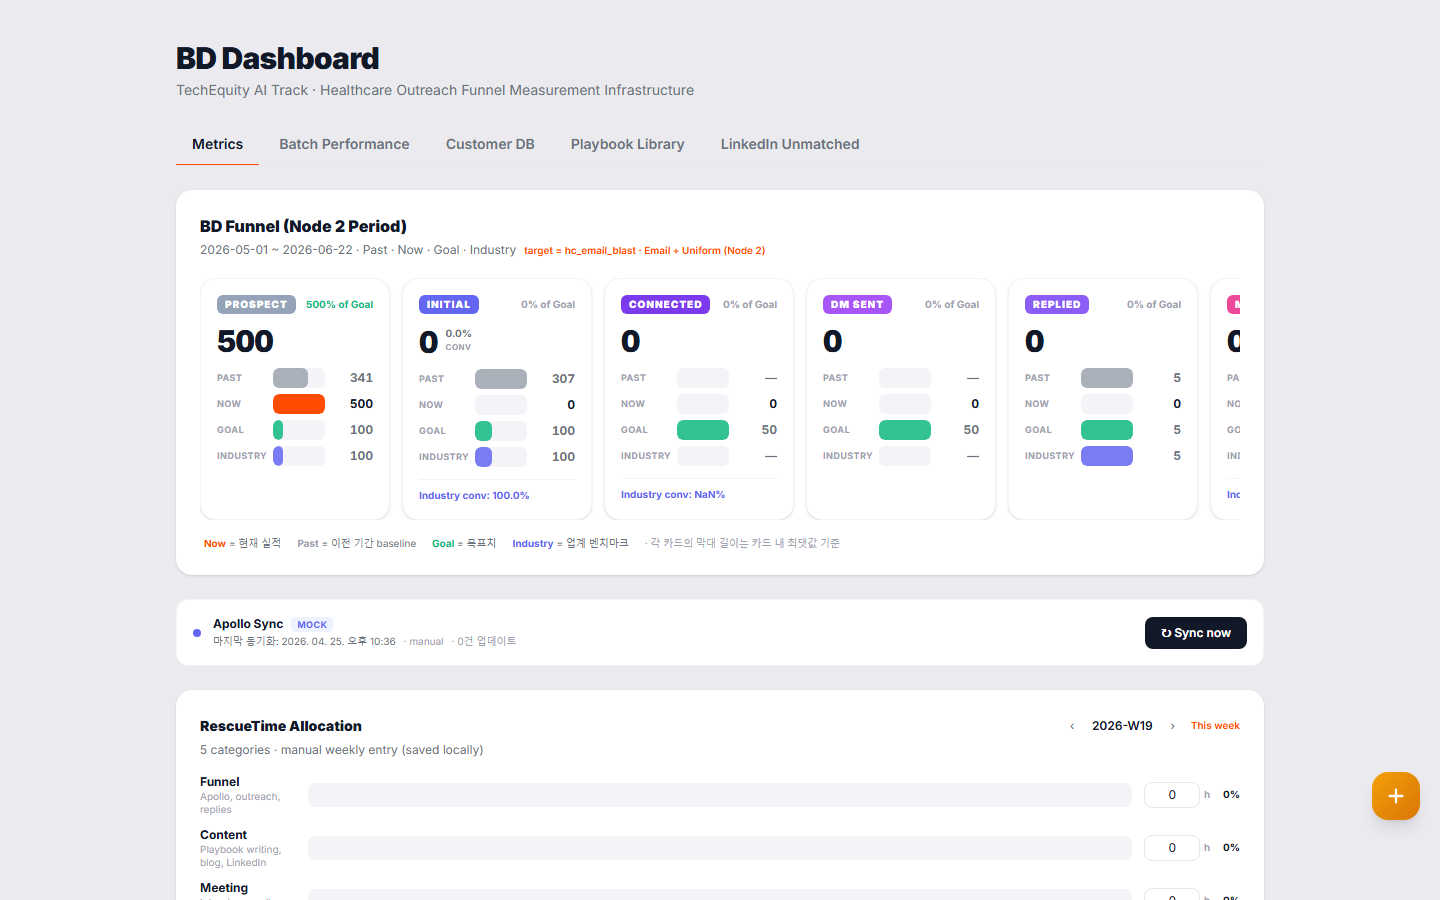The image size is (1440, 900).
Task: Click the Connected GOAL green bar
Action: point(703,430)
